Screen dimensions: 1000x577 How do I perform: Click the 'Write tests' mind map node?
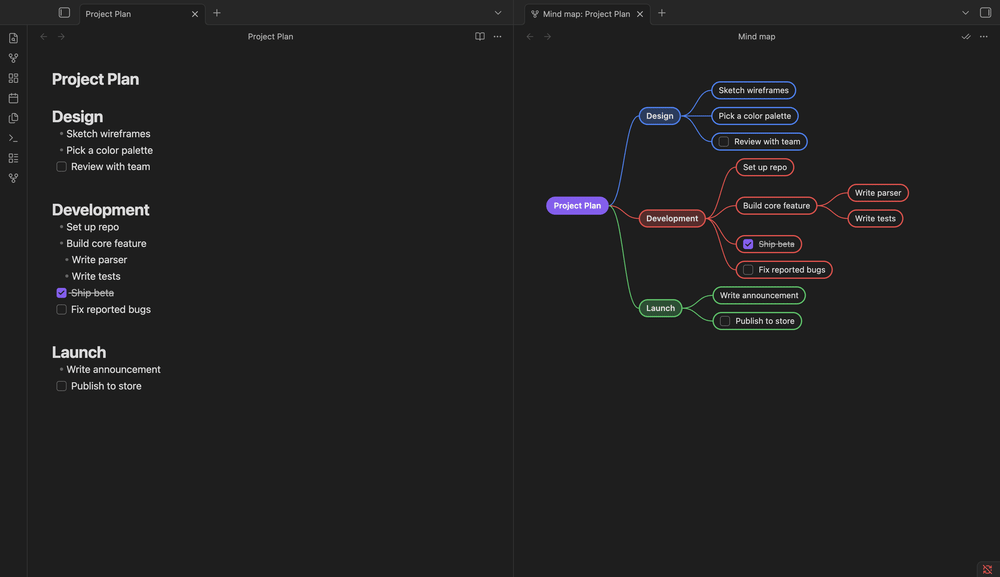875,218
